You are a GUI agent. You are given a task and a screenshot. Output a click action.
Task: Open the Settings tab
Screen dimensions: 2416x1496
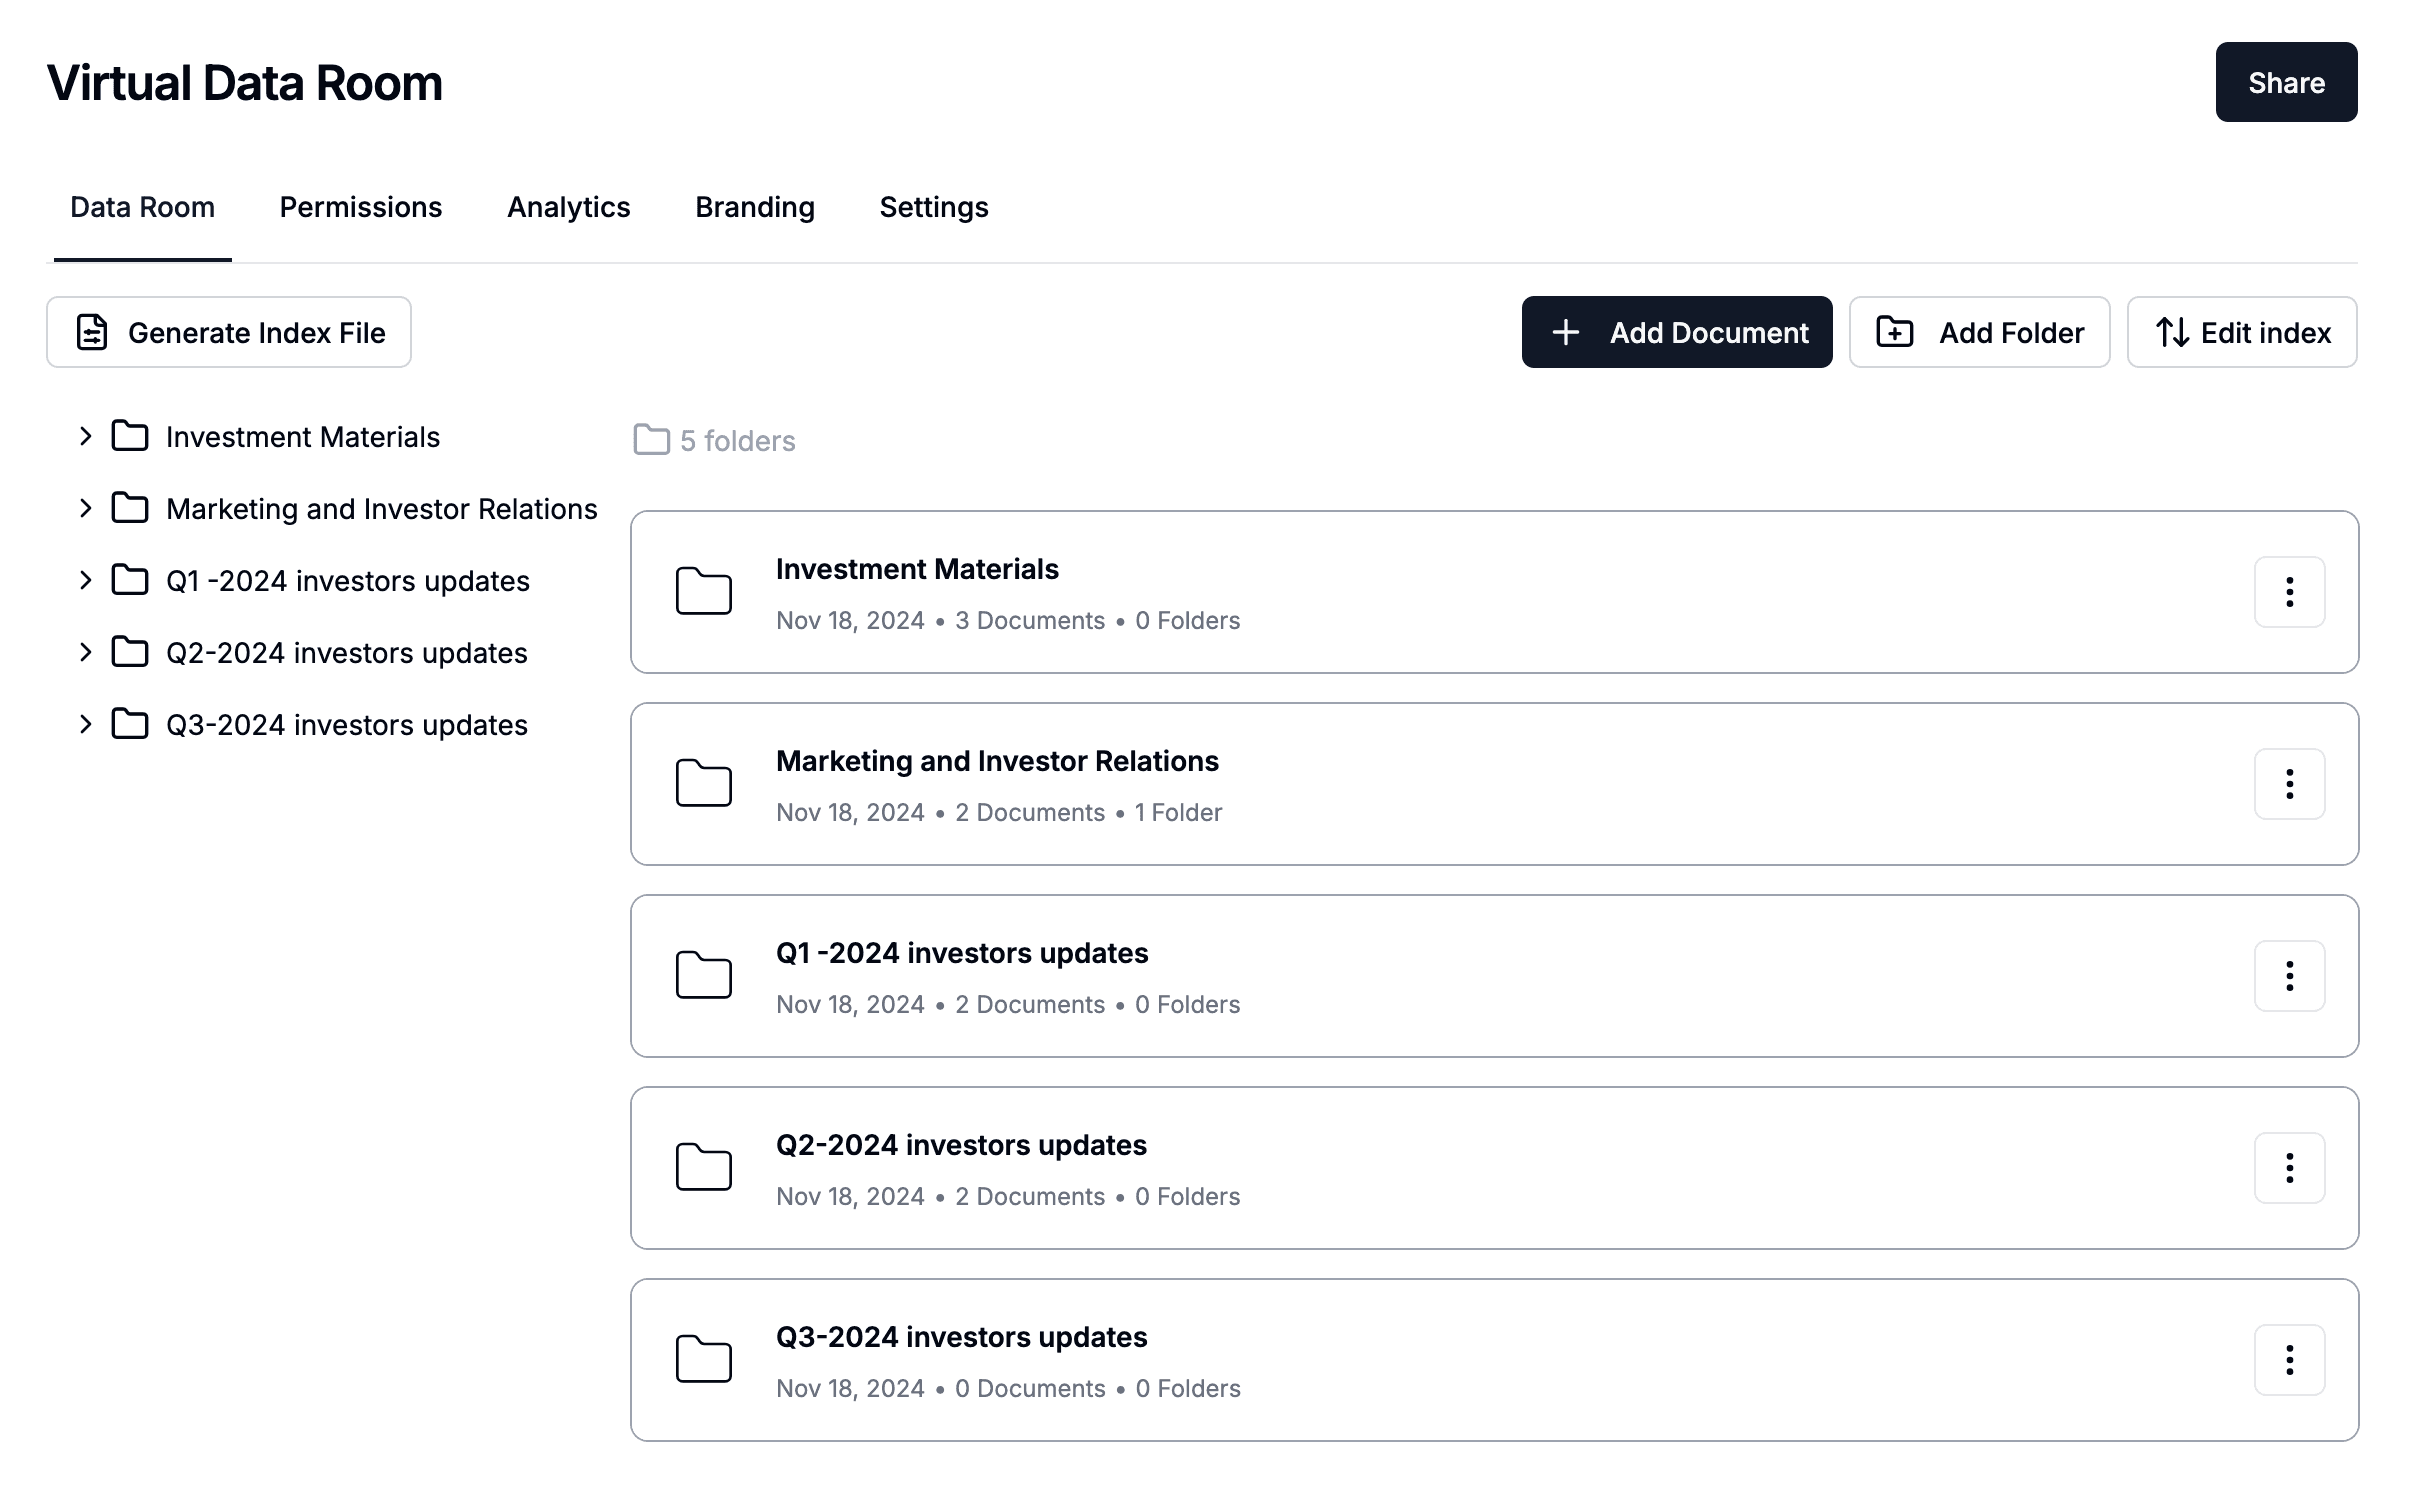934,207
